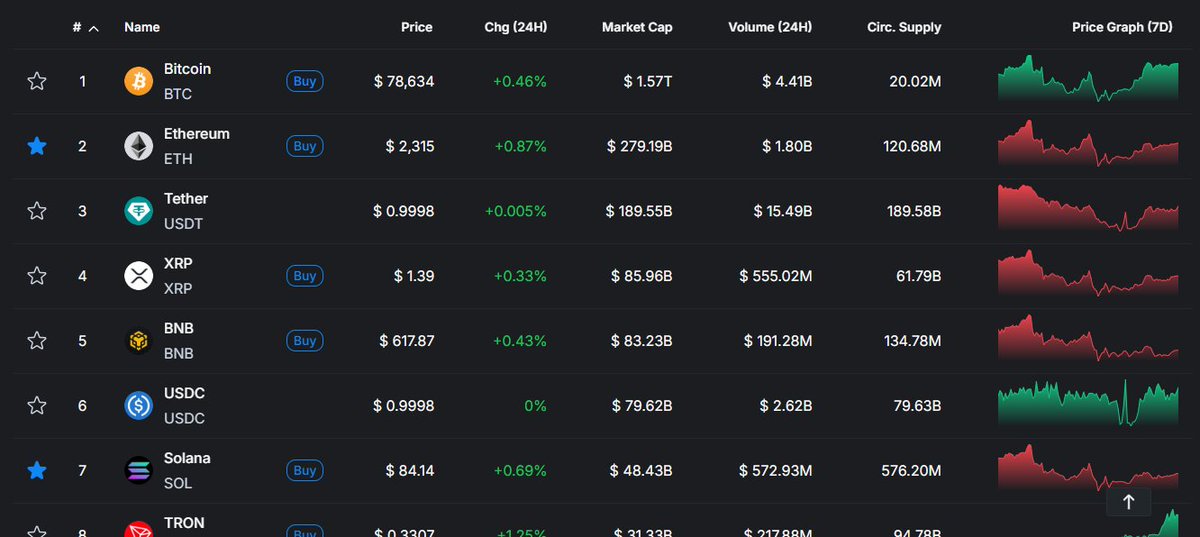Click the Solana logo icon
Viewport: 1200px width, 537px height.
tap(138, 470)
